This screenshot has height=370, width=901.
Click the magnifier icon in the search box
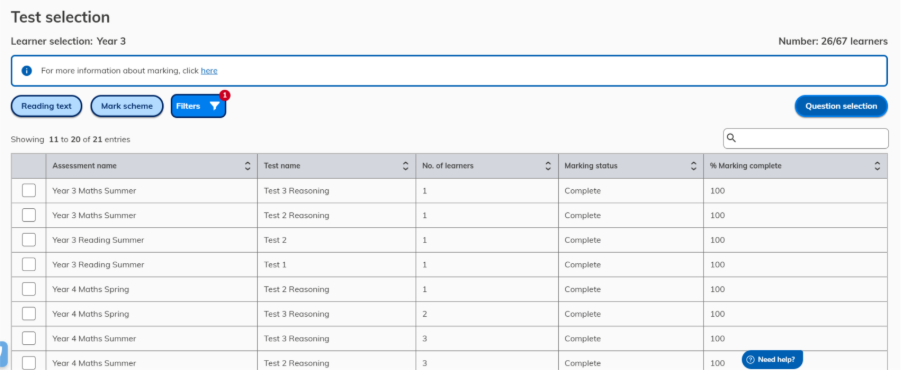731,138
